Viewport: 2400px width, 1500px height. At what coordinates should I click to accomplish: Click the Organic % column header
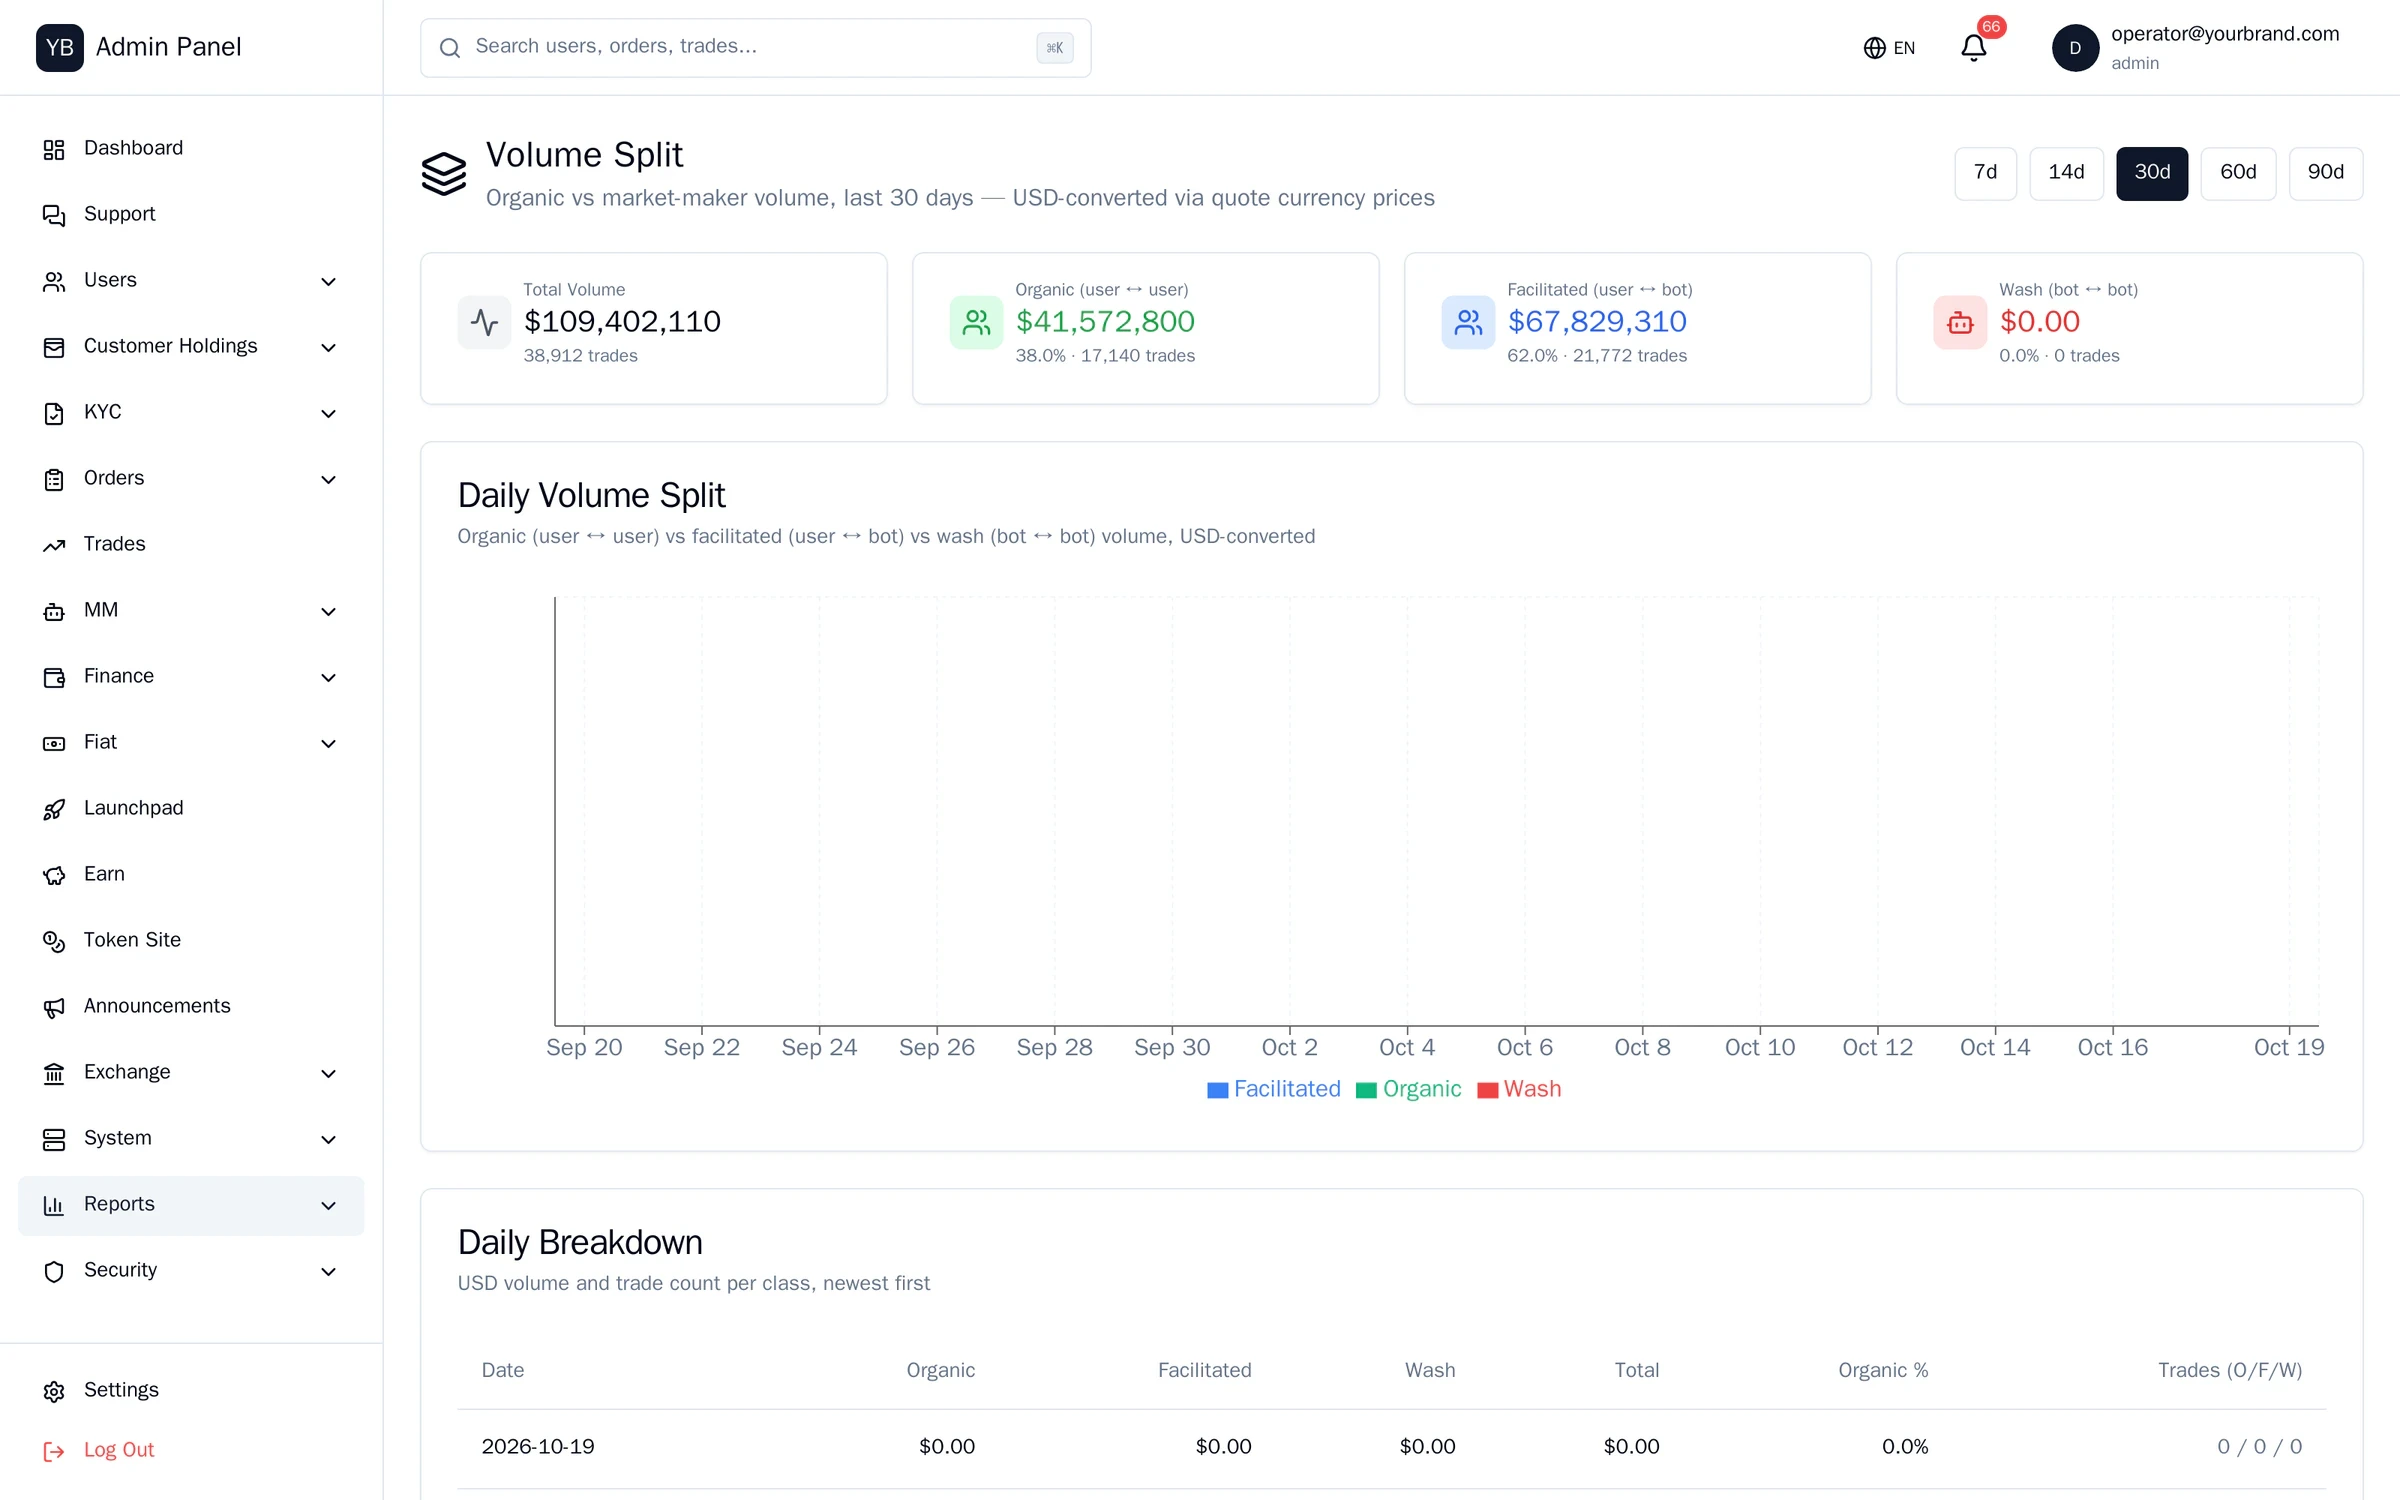point(1883,1370)
